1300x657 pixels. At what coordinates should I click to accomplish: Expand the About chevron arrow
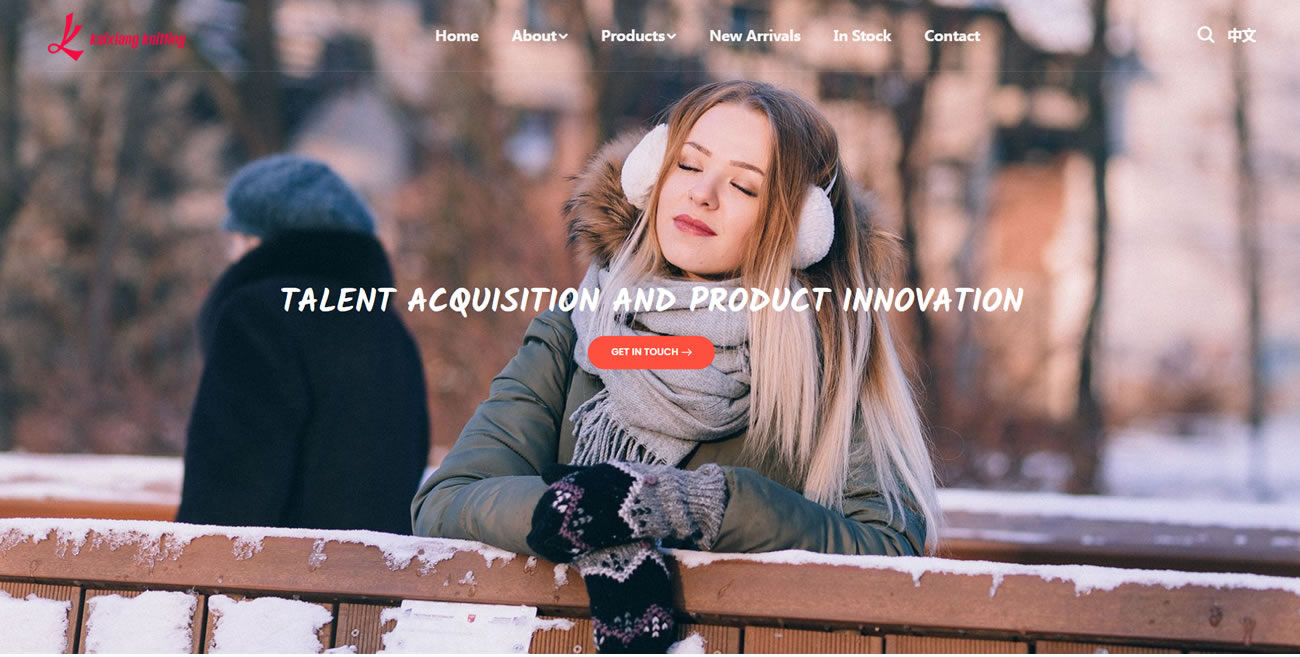(563, 37)
